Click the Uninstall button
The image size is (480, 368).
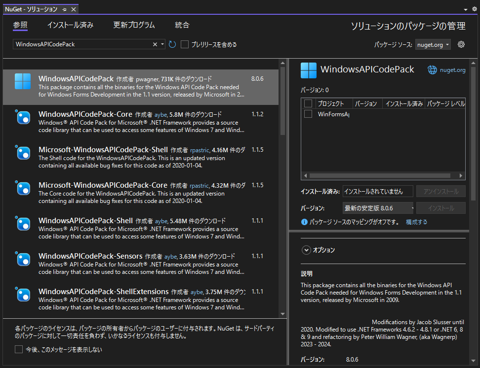pyautogui.click(x=441, y=191)
